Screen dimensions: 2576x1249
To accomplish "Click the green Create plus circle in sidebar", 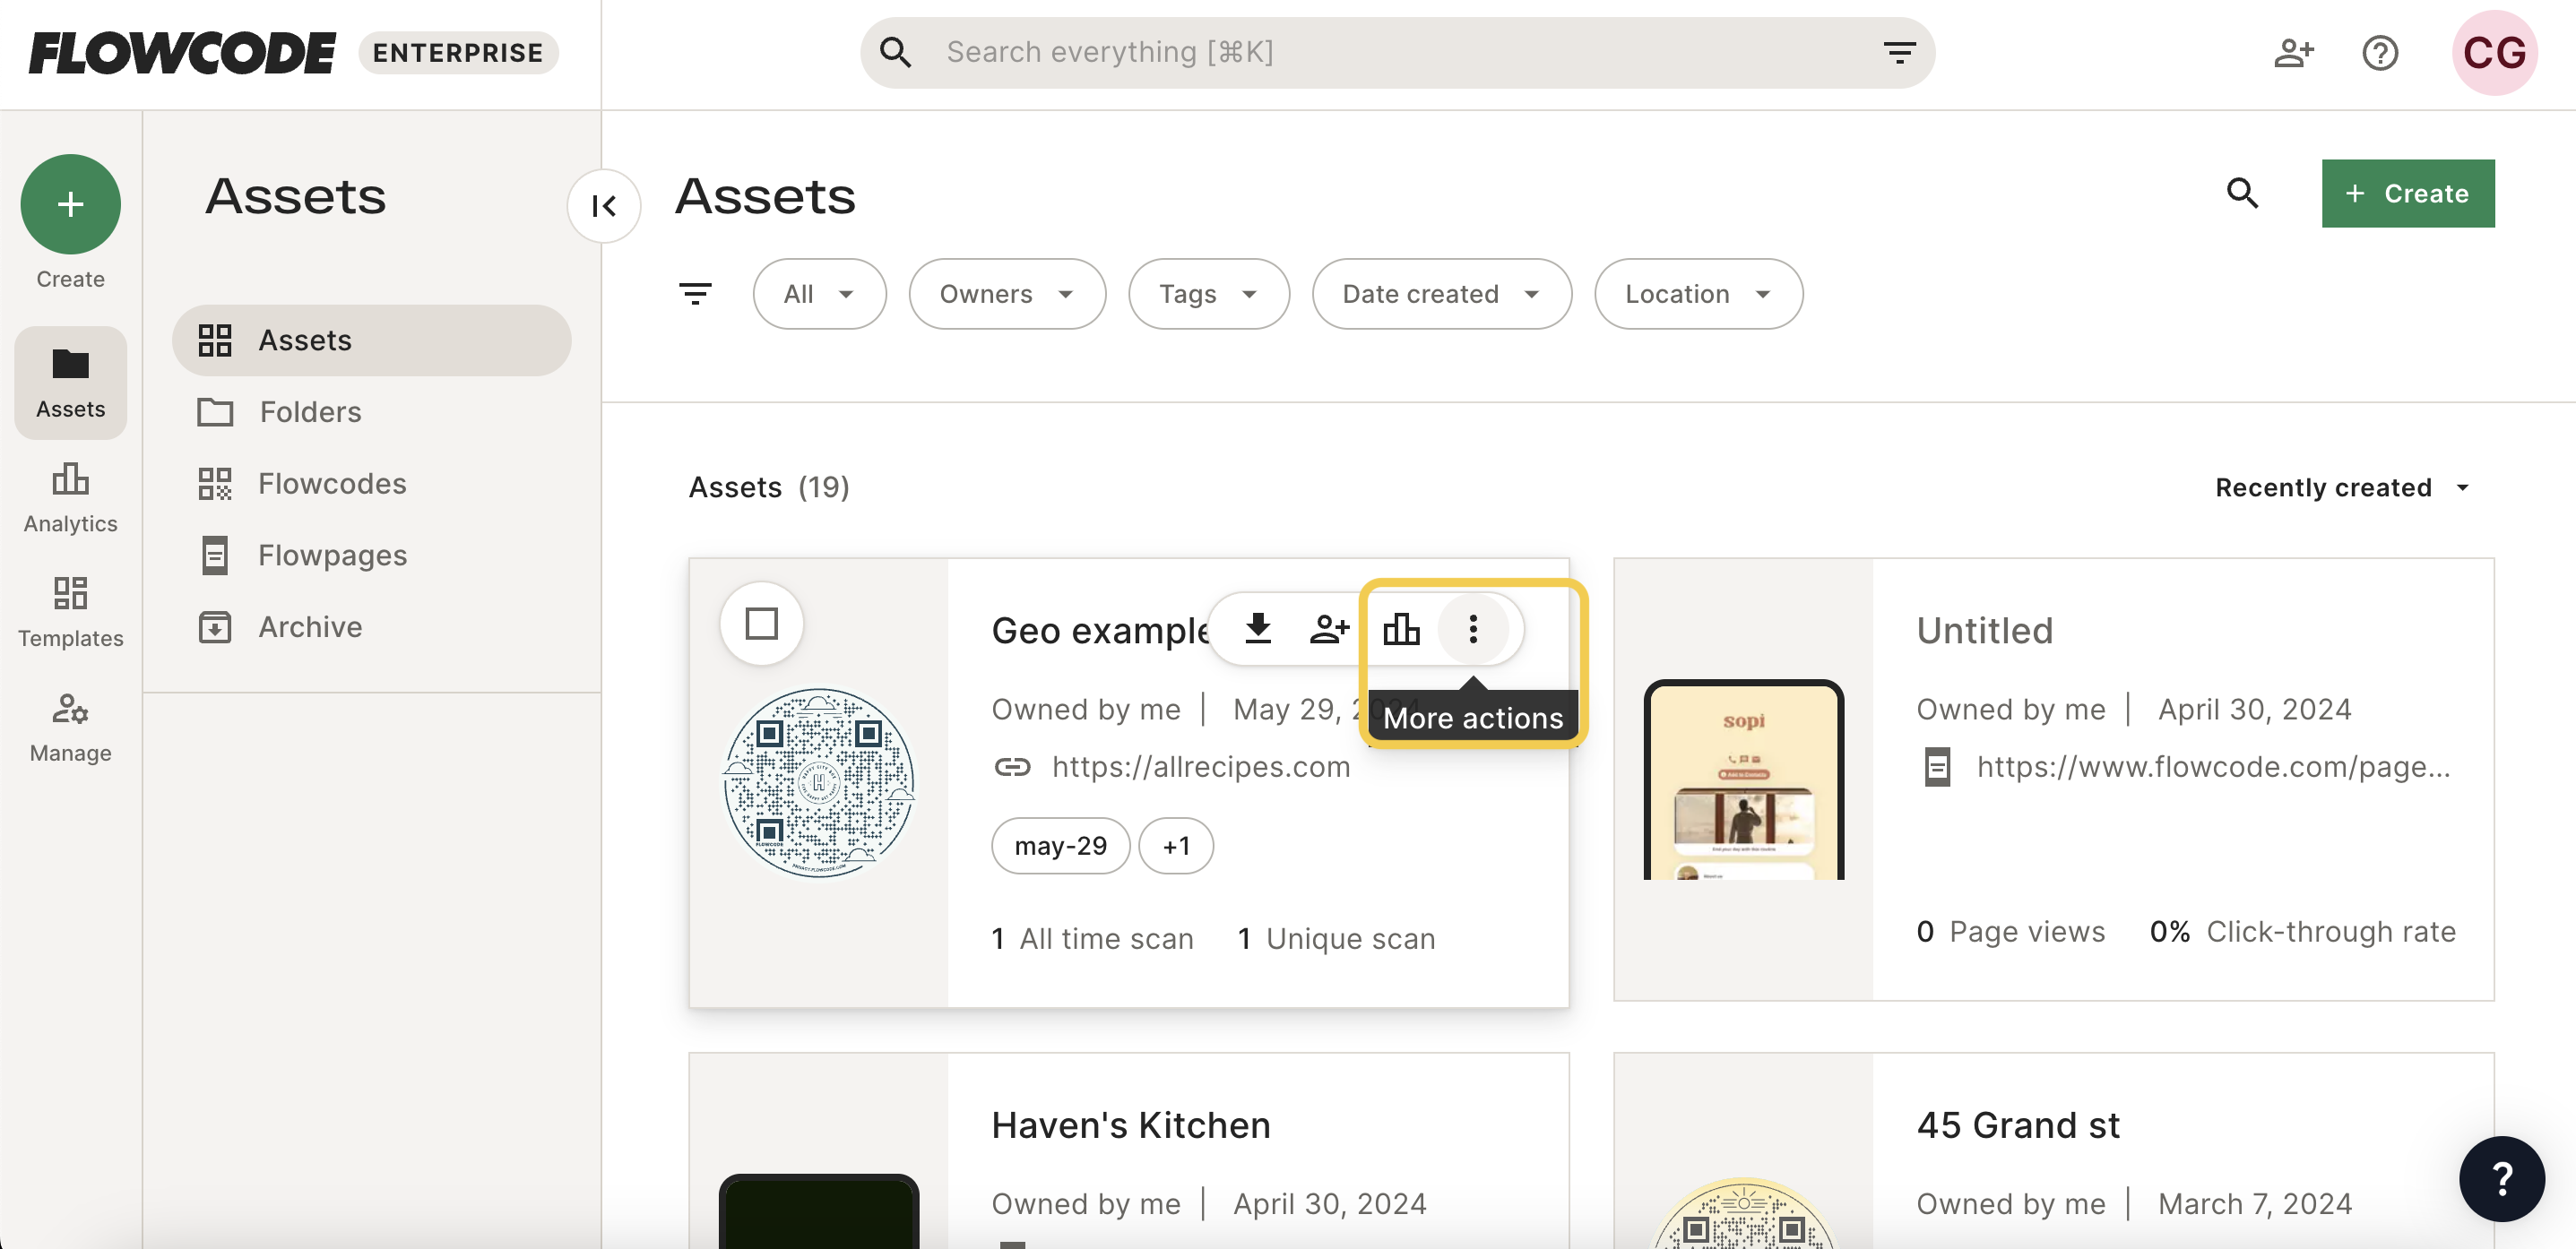I will pos(70,204).
